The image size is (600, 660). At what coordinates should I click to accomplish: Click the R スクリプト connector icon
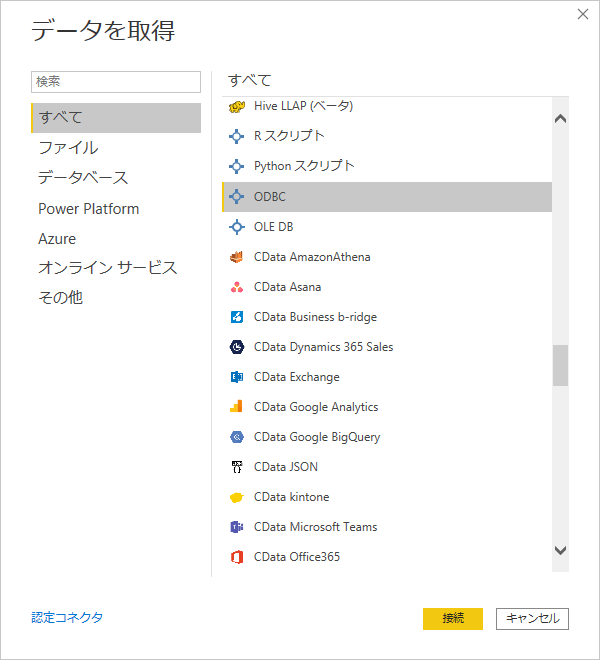point(237,136)
